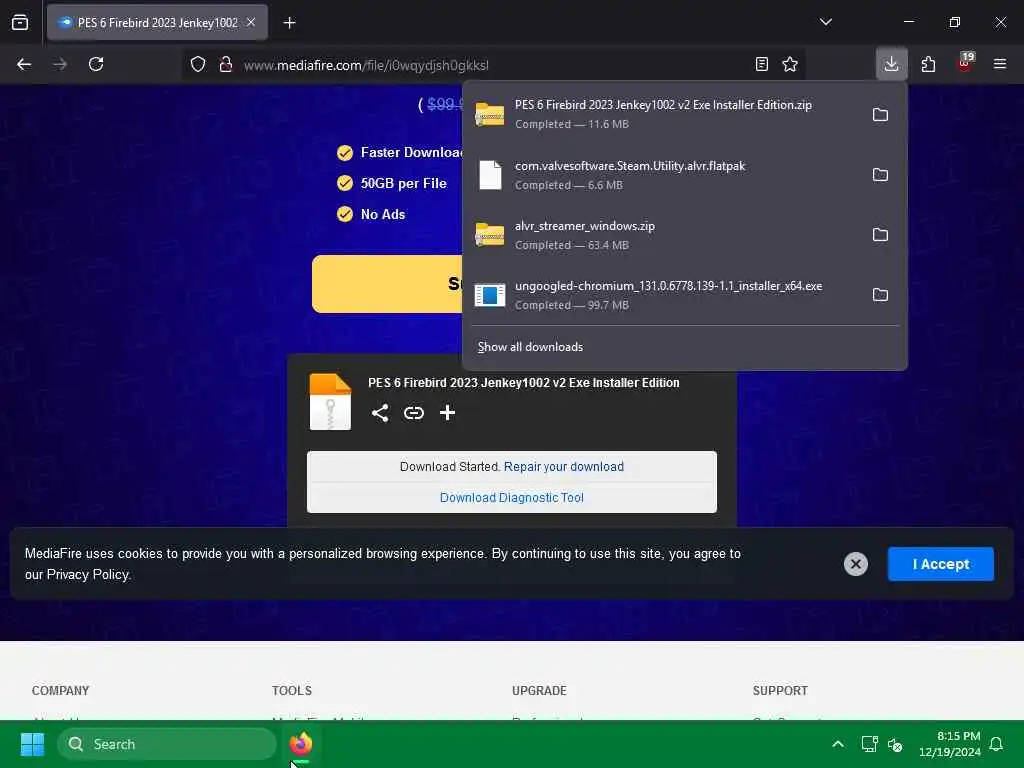1024x768 pixels.
Task: Click the orange zip file icon
Action: point(330,402)
